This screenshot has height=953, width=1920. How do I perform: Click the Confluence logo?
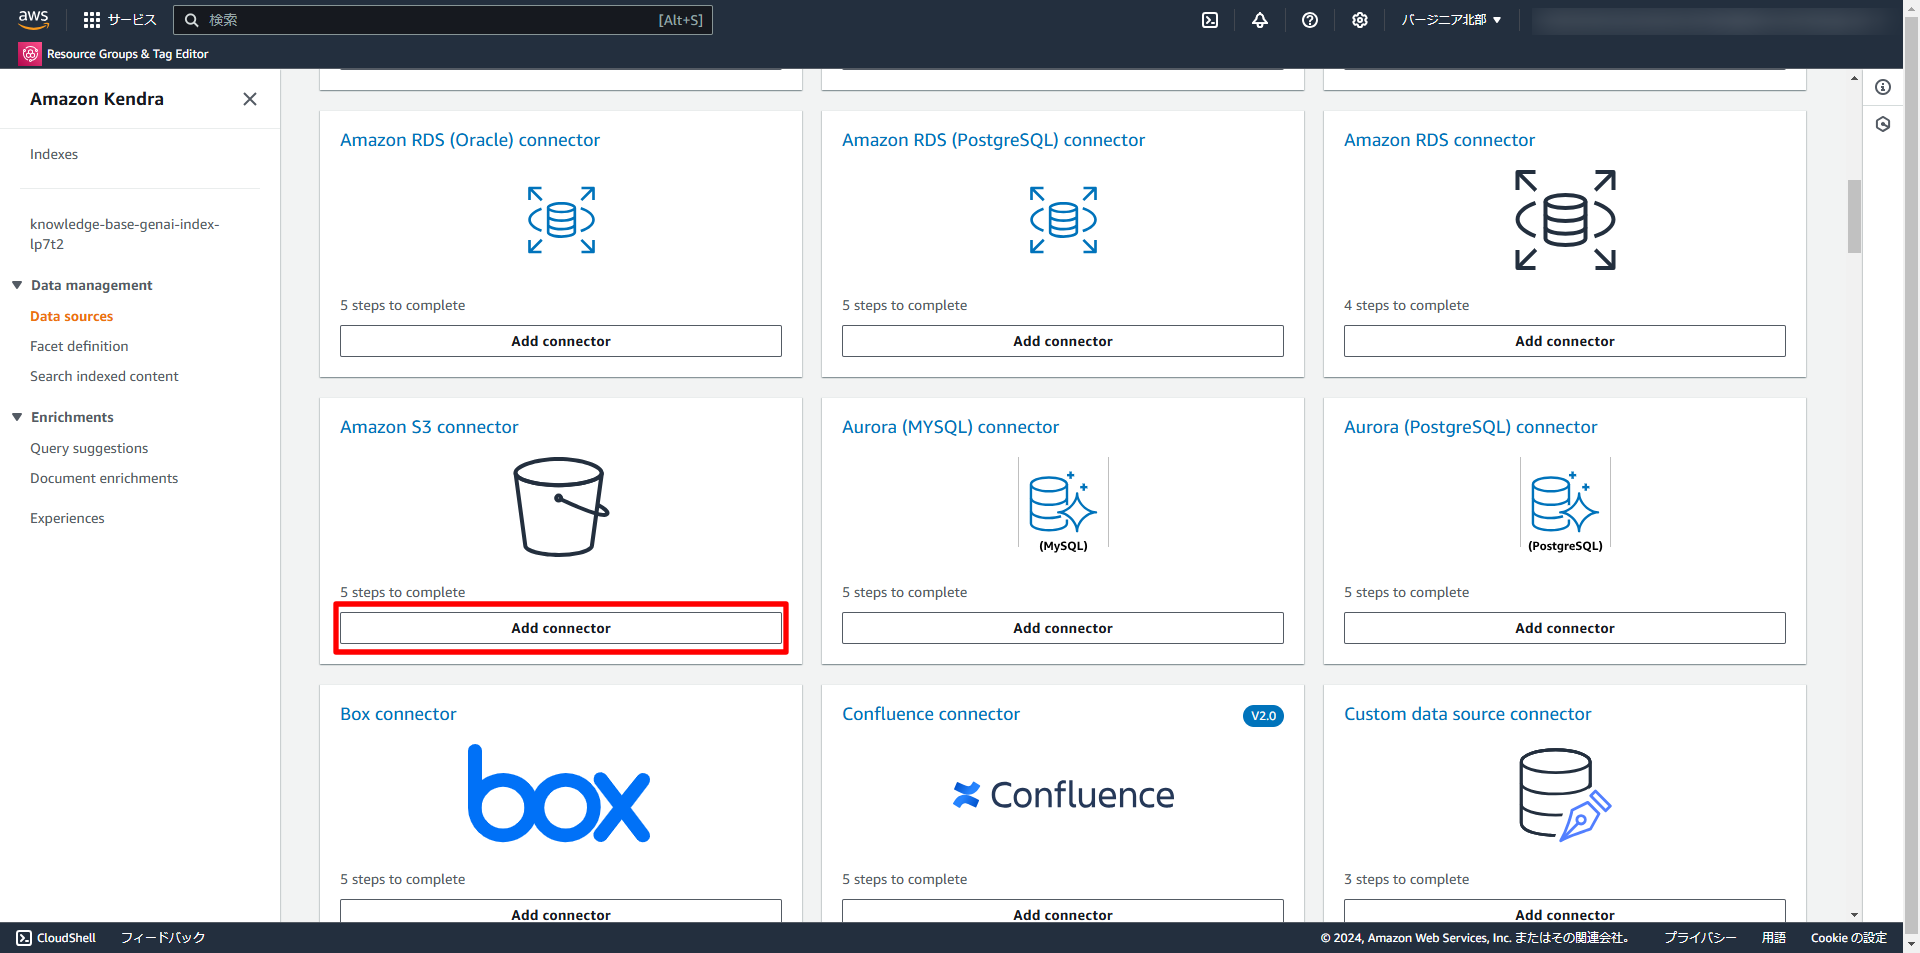(1063, 795)
